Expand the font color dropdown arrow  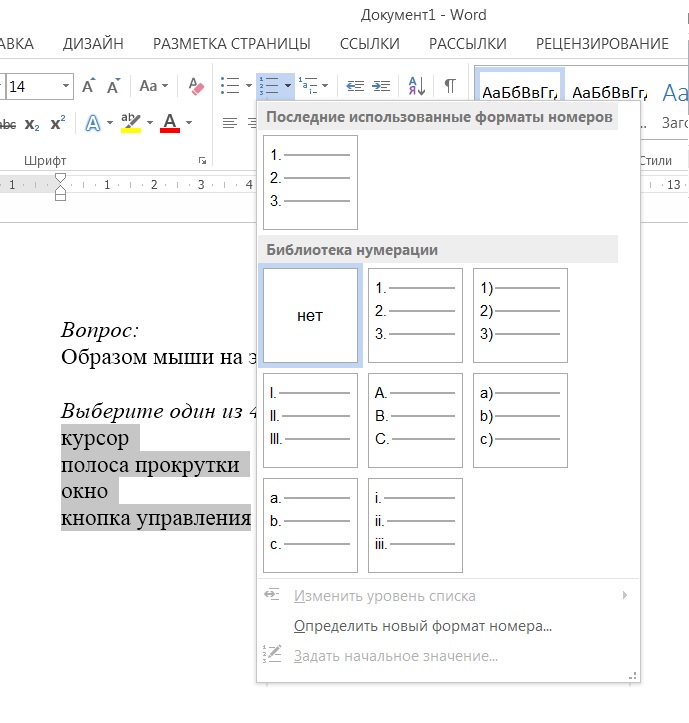[189, 123]
